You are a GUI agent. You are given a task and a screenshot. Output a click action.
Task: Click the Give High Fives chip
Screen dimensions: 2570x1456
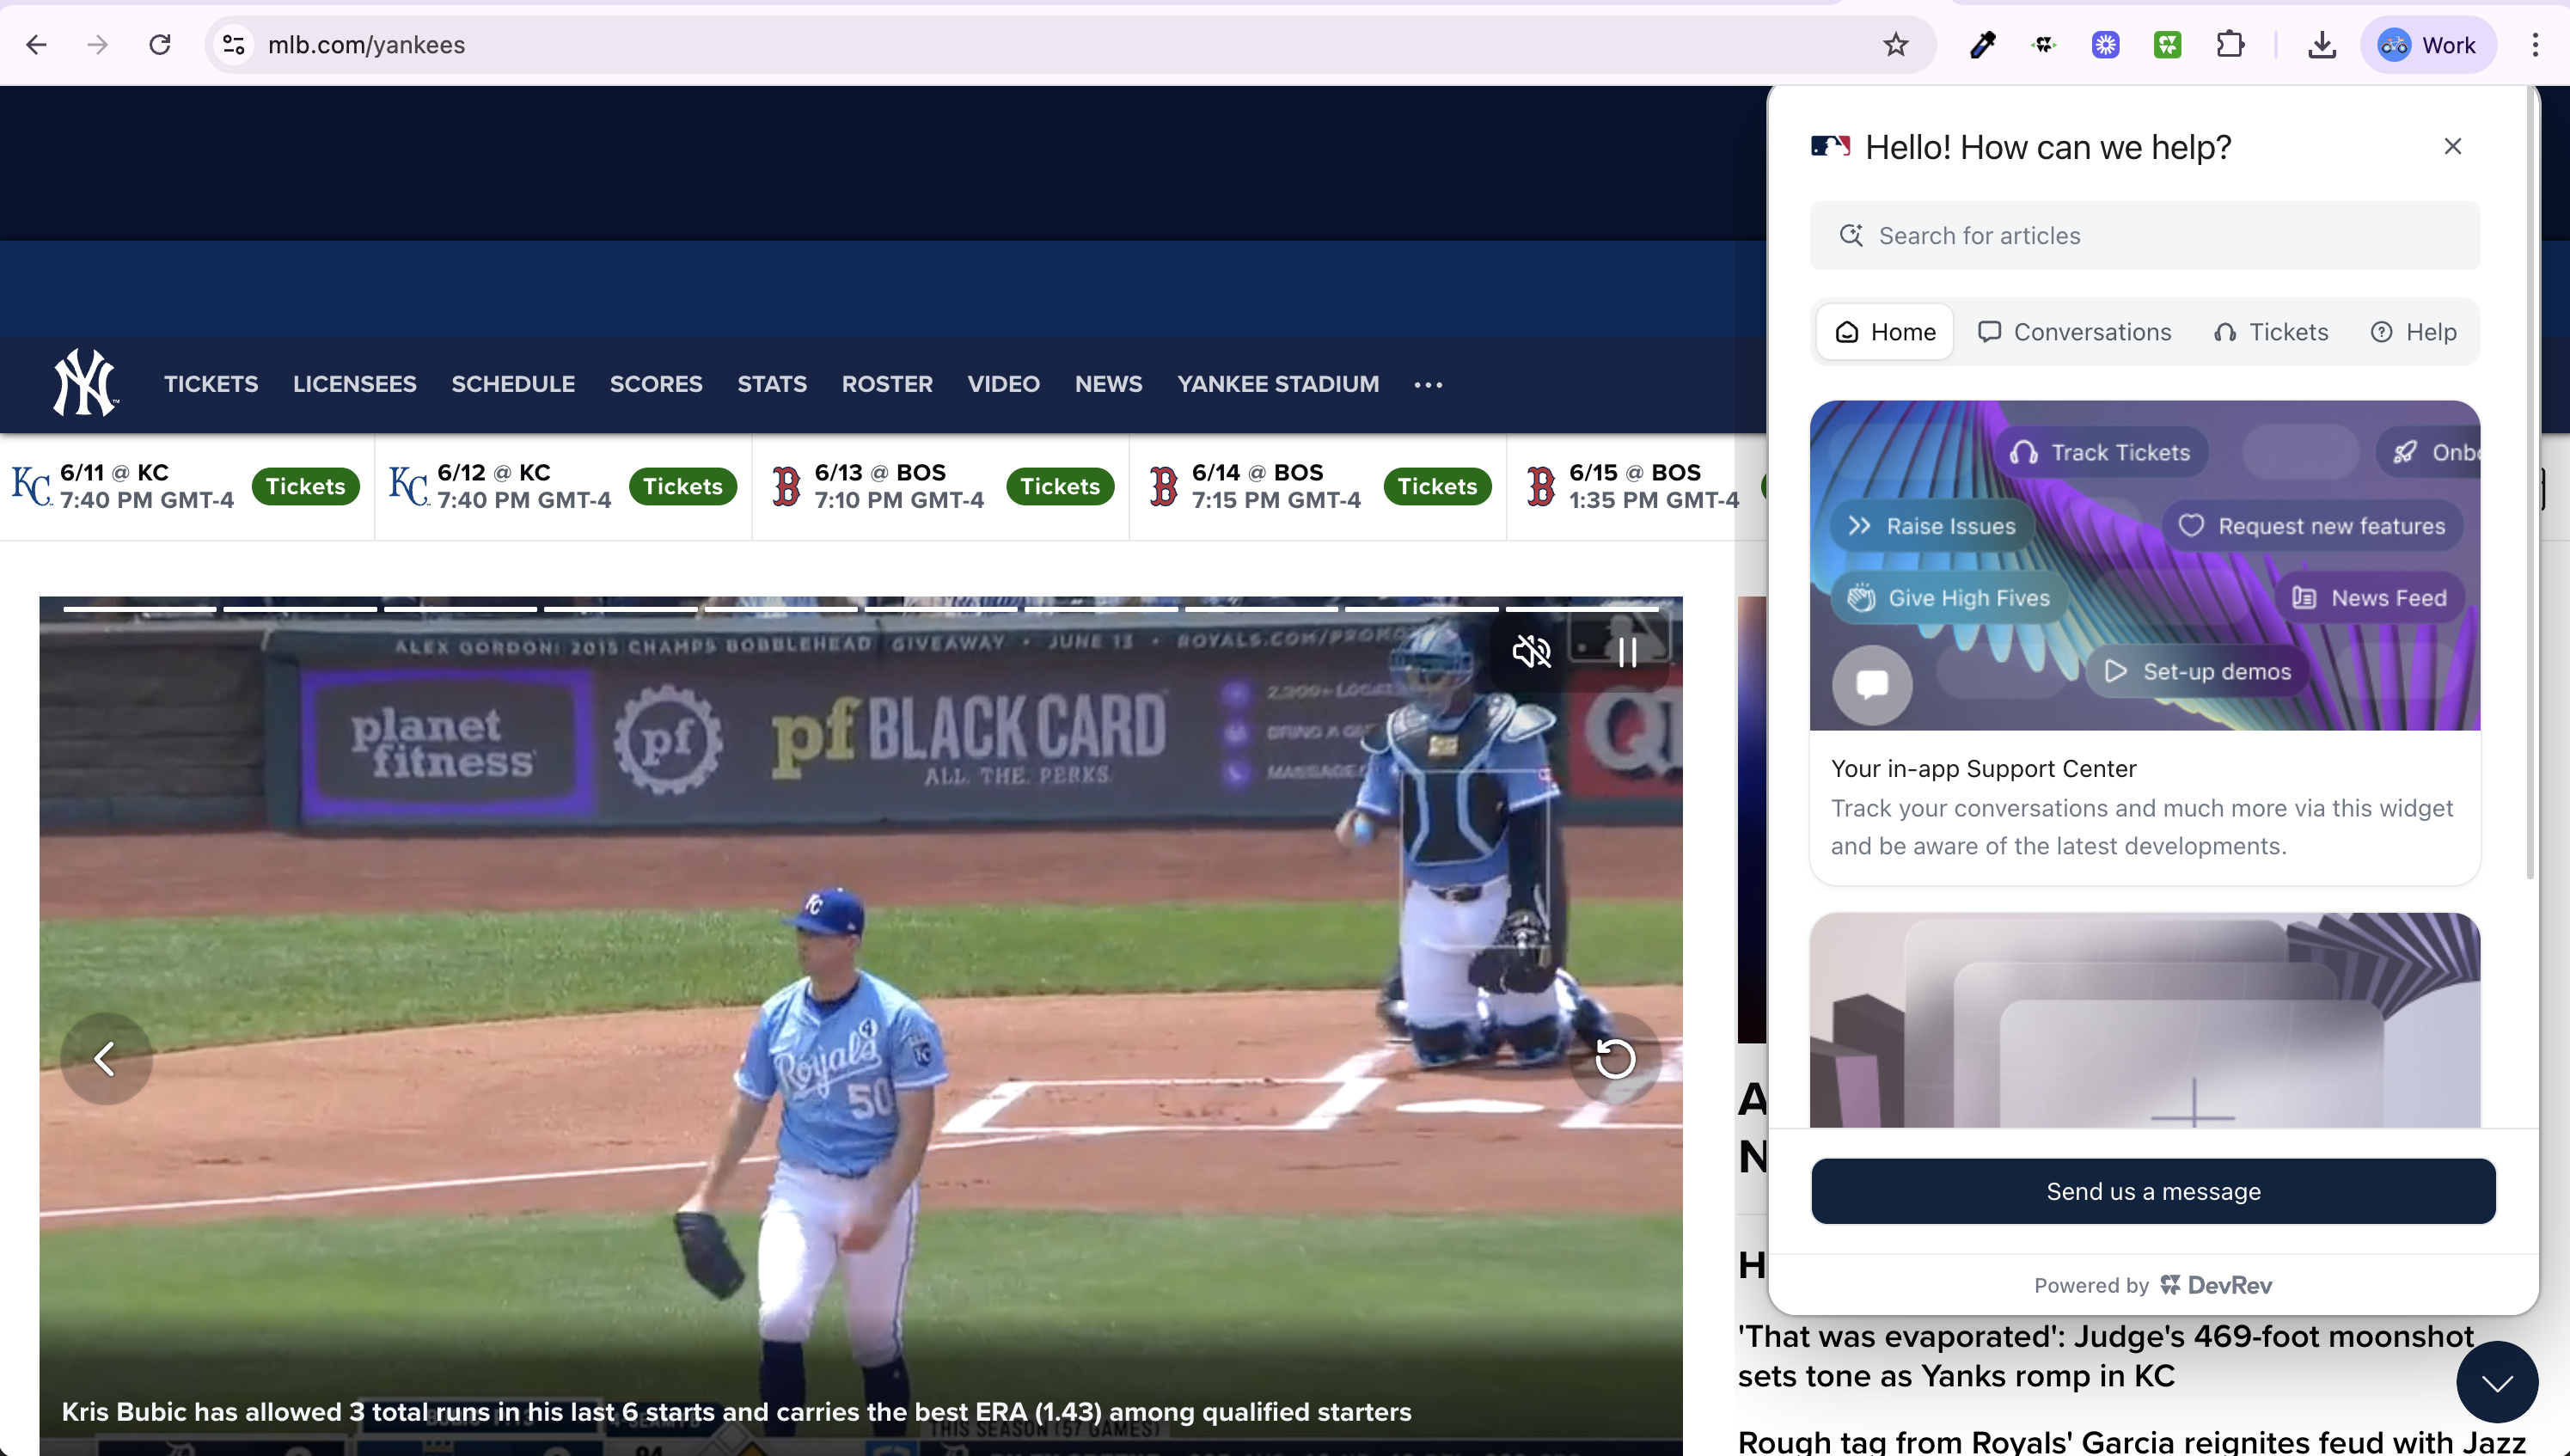[x=1949, y=598]
